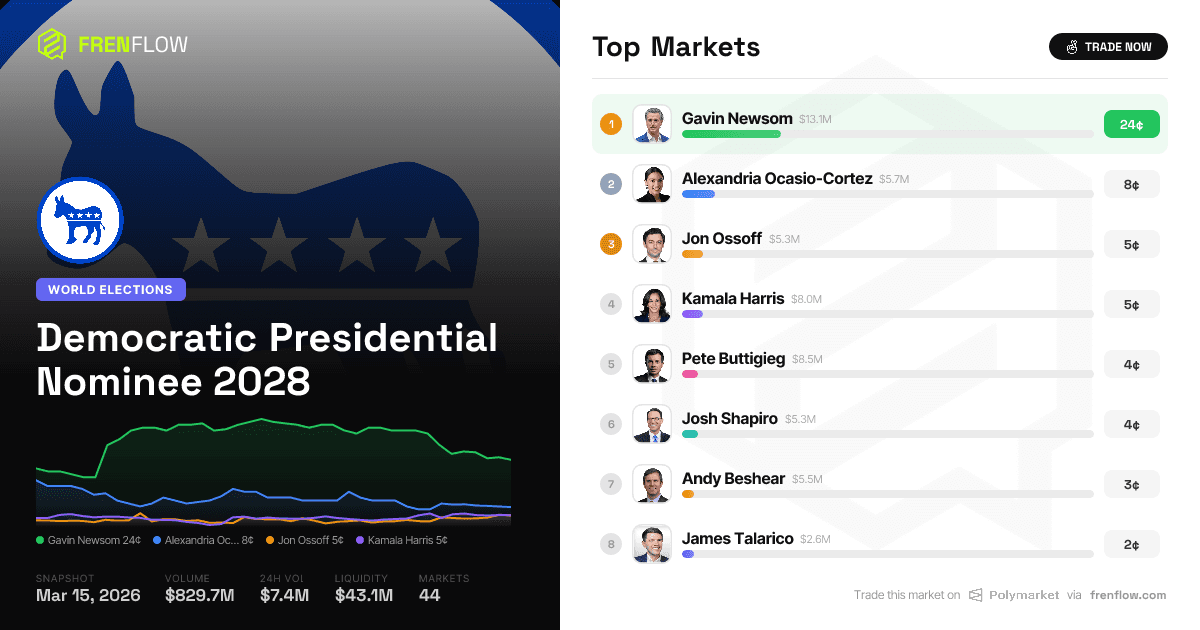Select the circular Democratic donkey emblem badge
This screenshot has height=630, width=1200.
tap(80, 220)
